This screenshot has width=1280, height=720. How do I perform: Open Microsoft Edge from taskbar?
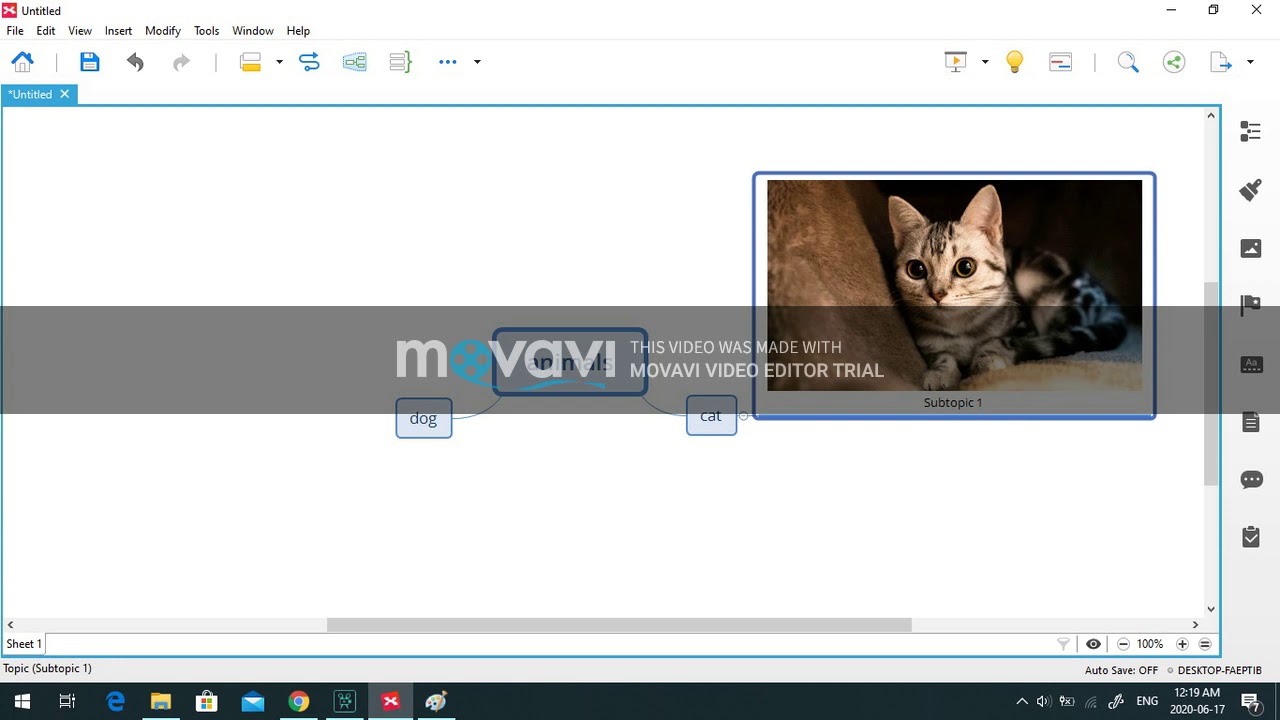click(115, 701)
